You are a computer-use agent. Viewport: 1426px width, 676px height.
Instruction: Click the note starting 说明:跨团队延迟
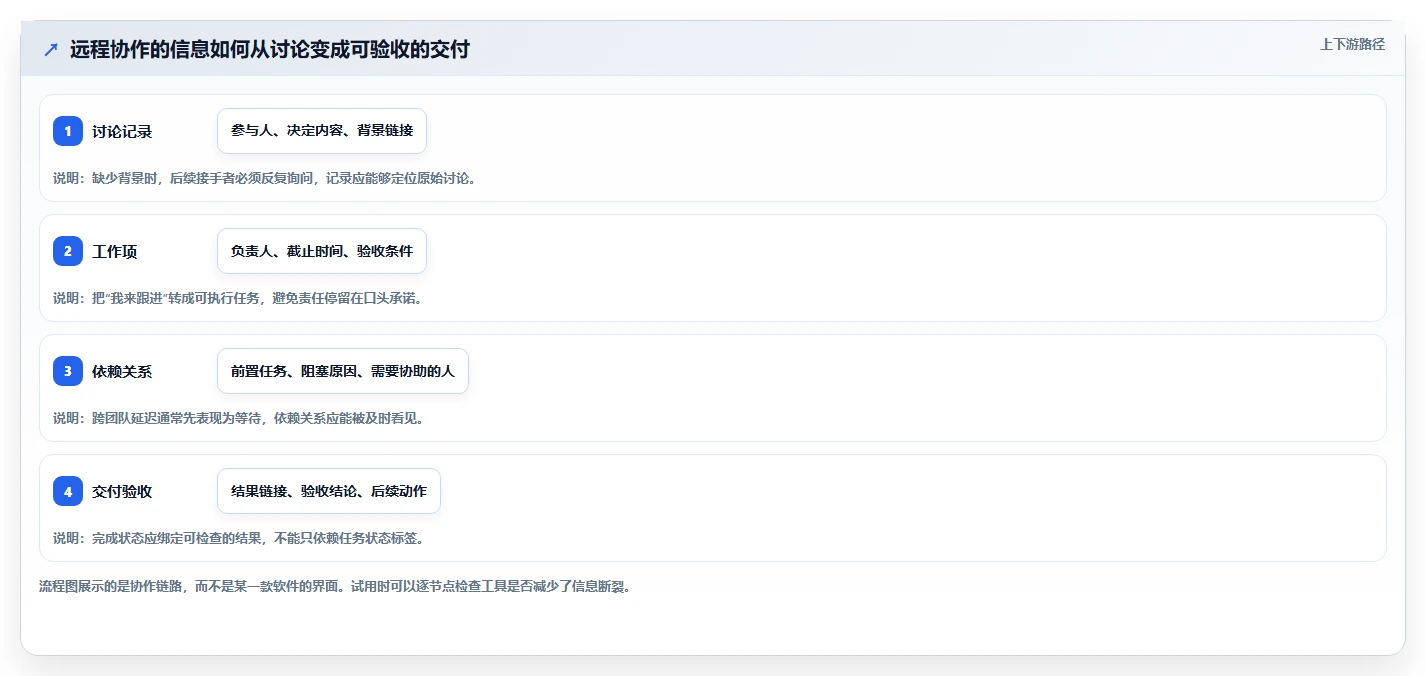[x=239, y=418]
